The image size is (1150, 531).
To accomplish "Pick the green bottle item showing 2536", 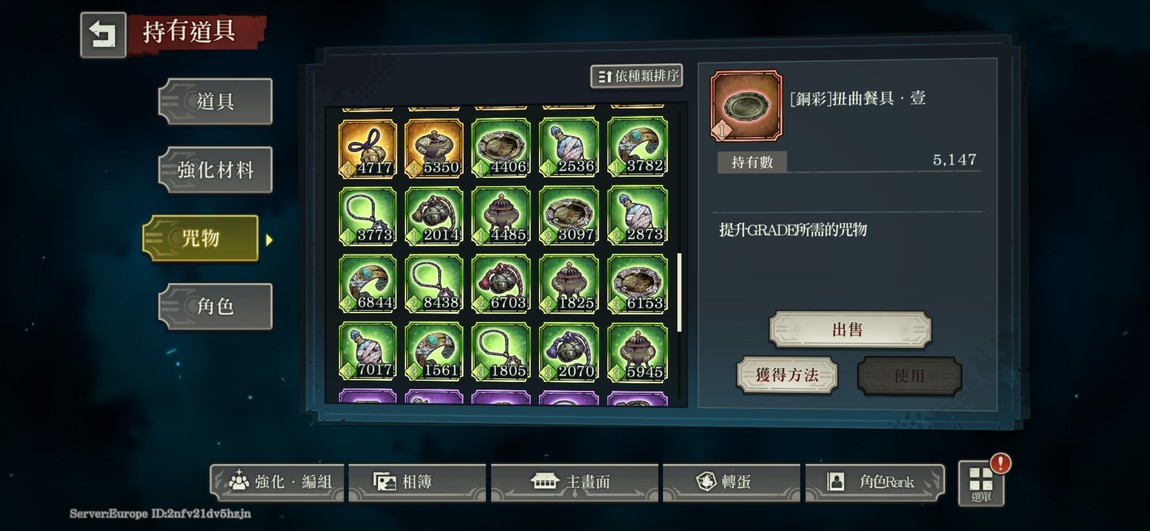I will pos(568,149).
